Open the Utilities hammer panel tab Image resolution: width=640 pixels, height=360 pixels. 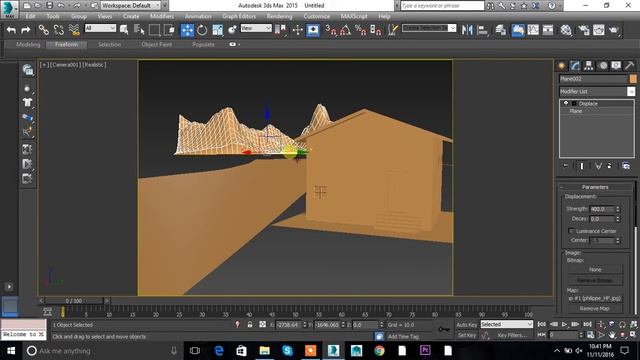click(x=629, y=65)
